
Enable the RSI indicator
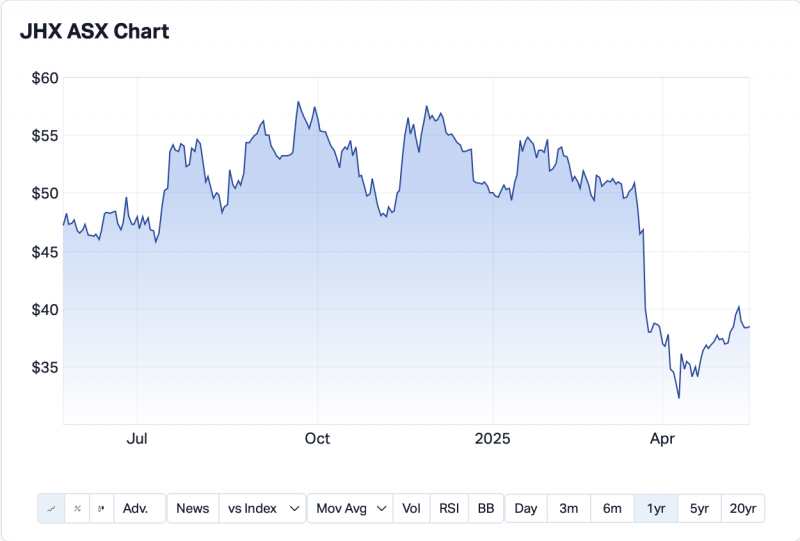(x=448, y=508)
